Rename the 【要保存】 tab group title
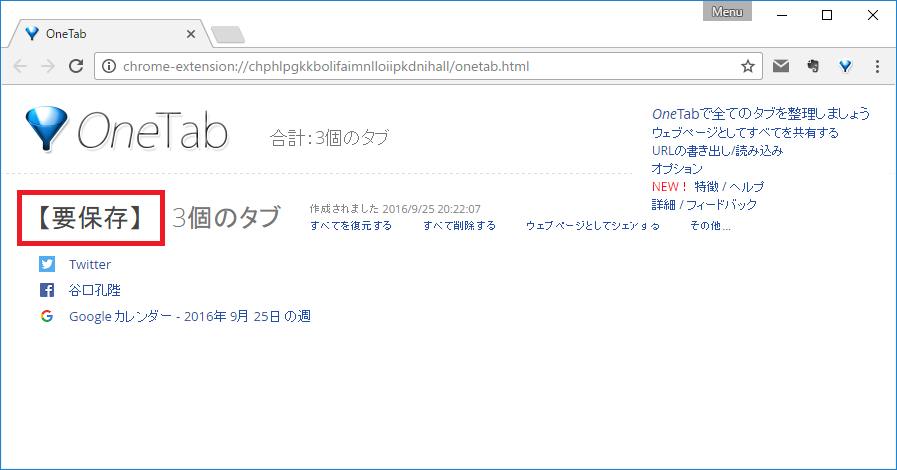The width and height of the screenshot is (897, 470). click(x=92, y=216)
